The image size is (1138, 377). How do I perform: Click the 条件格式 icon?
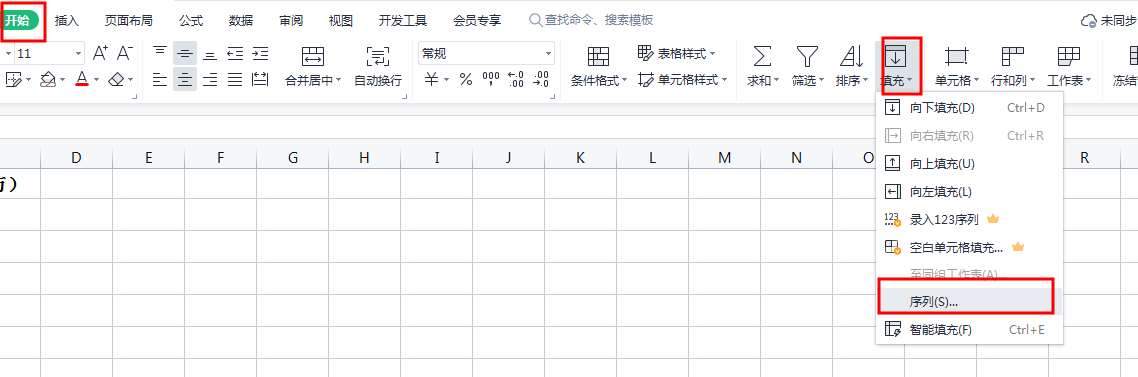coord(598,56)
